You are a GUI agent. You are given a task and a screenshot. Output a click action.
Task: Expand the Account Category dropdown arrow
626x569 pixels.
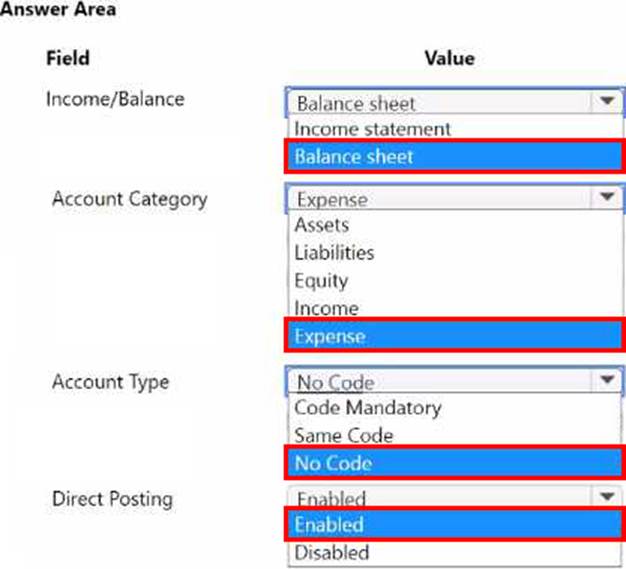[605, 198]
